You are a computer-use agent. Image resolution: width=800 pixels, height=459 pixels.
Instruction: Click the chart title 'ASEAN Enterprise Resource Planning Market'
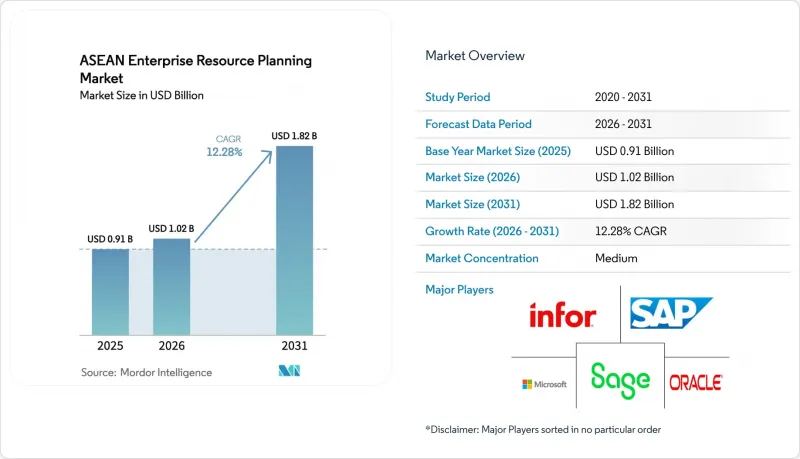point(195,69)
